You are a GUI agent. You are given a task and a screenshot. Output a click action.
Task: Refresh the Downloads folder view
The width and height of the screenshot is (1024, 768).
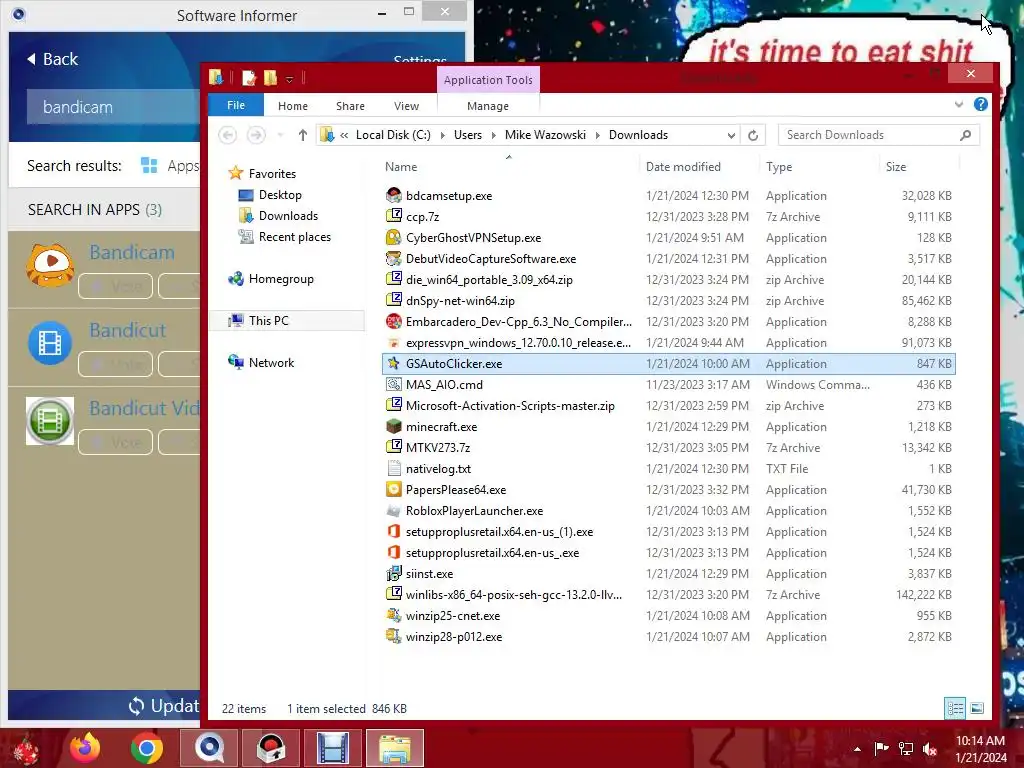(753, 135)
